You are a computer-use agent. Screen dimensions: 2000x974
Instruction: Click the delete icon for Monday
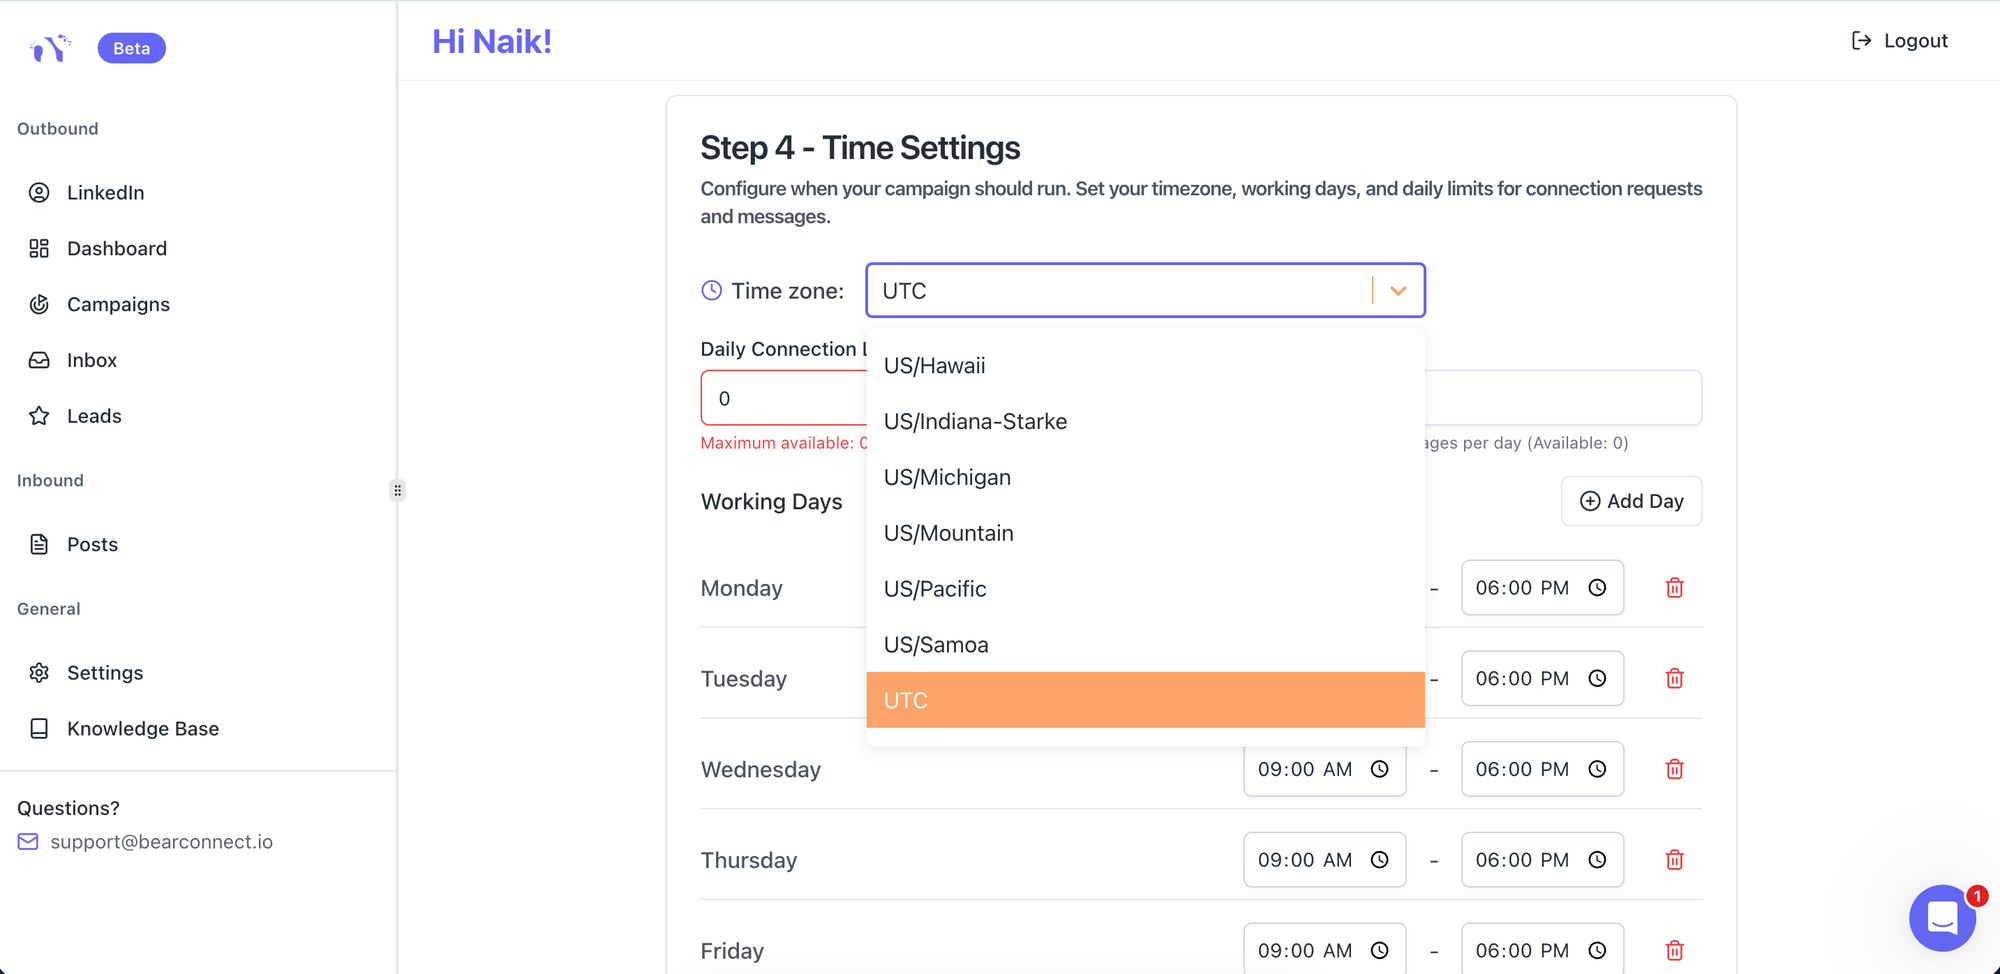tap(1674, 588)
